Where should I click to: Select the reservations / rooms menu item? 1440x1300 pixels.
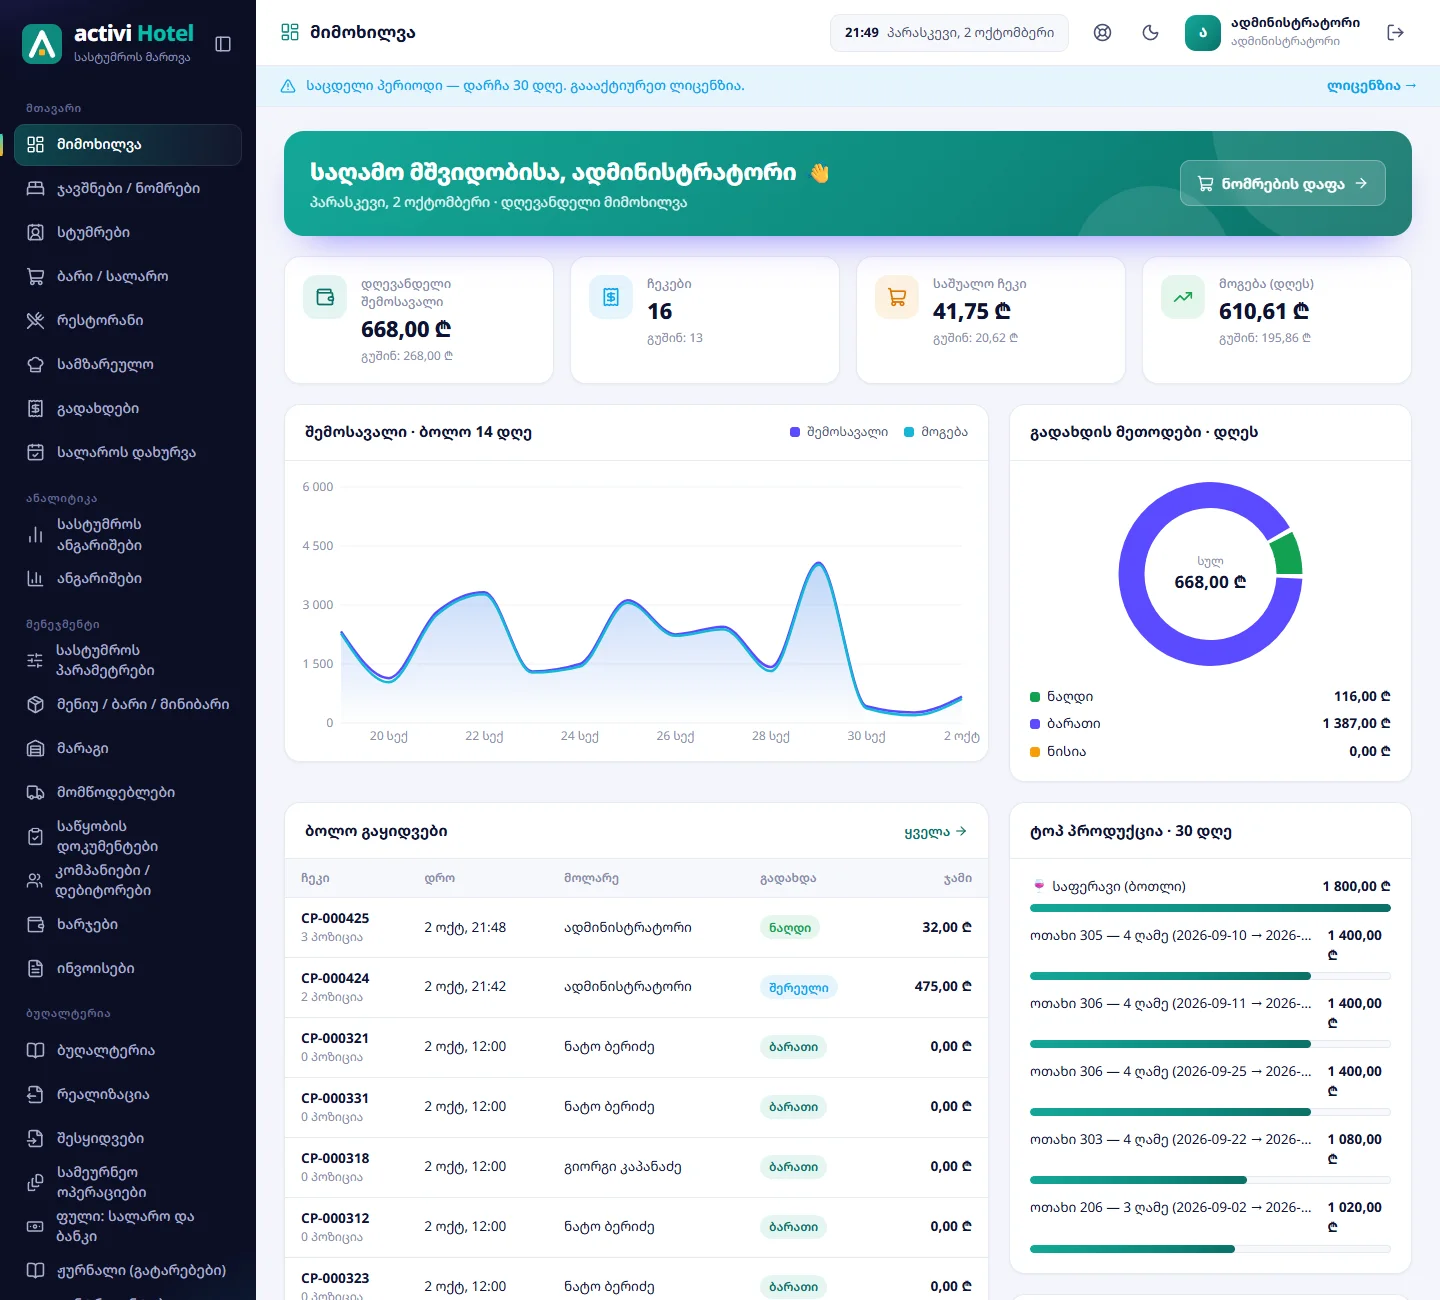click(128, 188)
